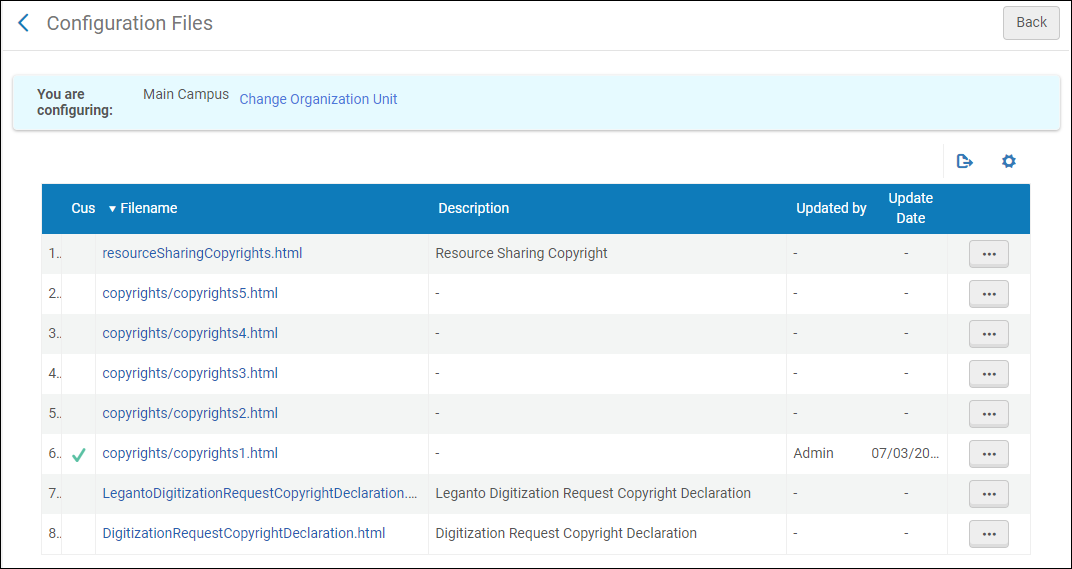This screenshot has height=569, width=1072.
Task: Open row actions menu for copyrights5.html
Action: click(989, 294)
